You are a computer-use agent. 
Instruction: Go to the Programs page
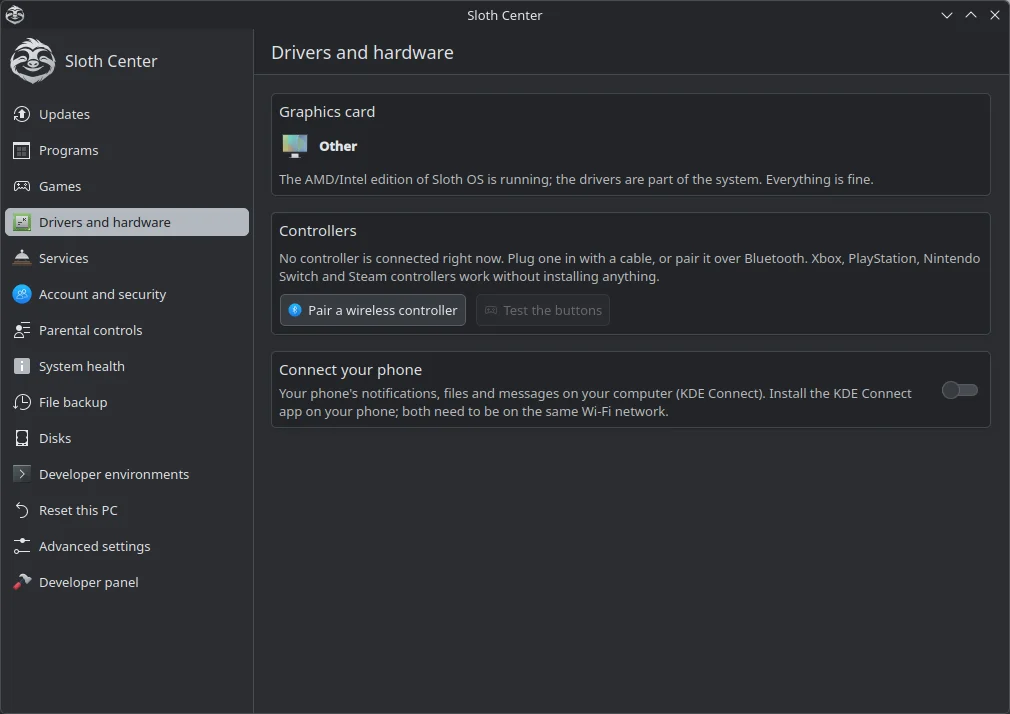pyautogui.click(x=127, y=150)
